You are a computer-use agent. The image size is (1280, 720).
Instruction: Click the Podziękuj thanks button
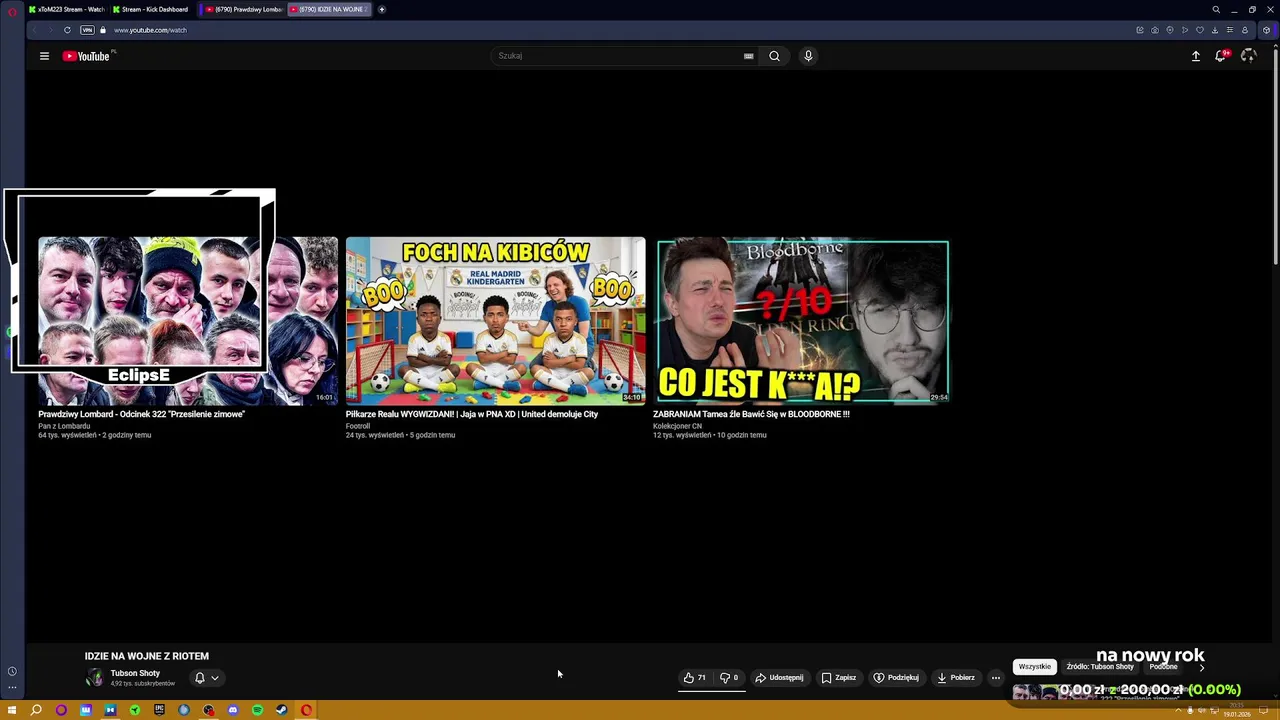[x=896, y=678]
